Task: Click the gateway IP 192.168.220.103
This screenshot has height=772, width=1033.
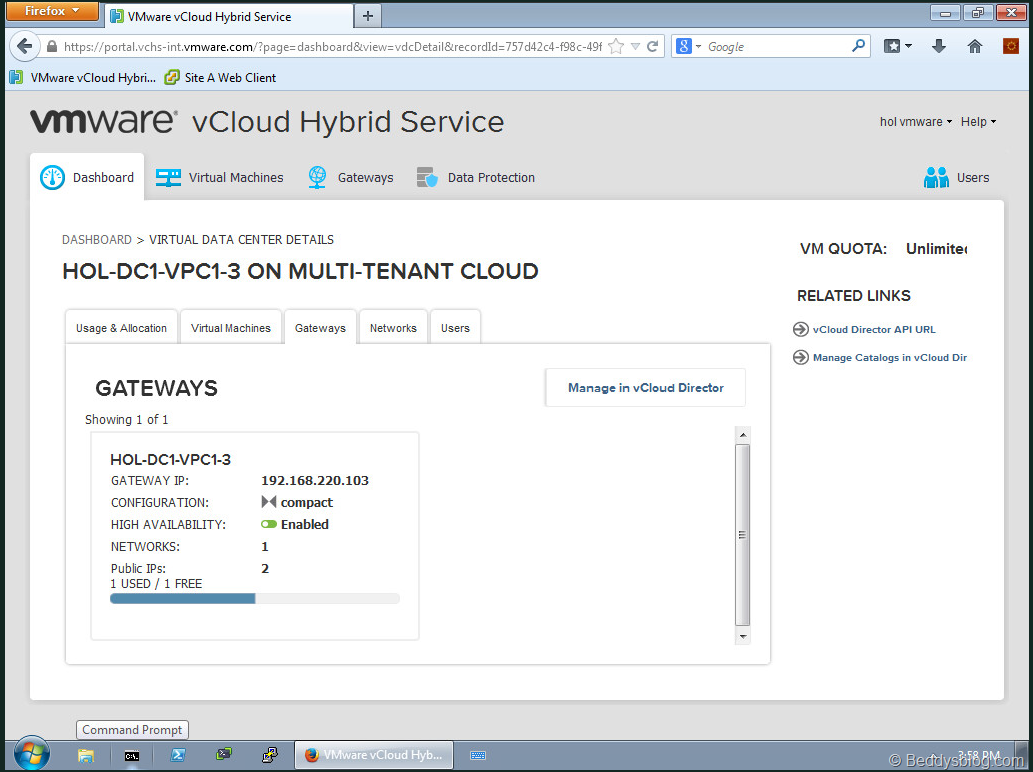Action: (315, 481)
